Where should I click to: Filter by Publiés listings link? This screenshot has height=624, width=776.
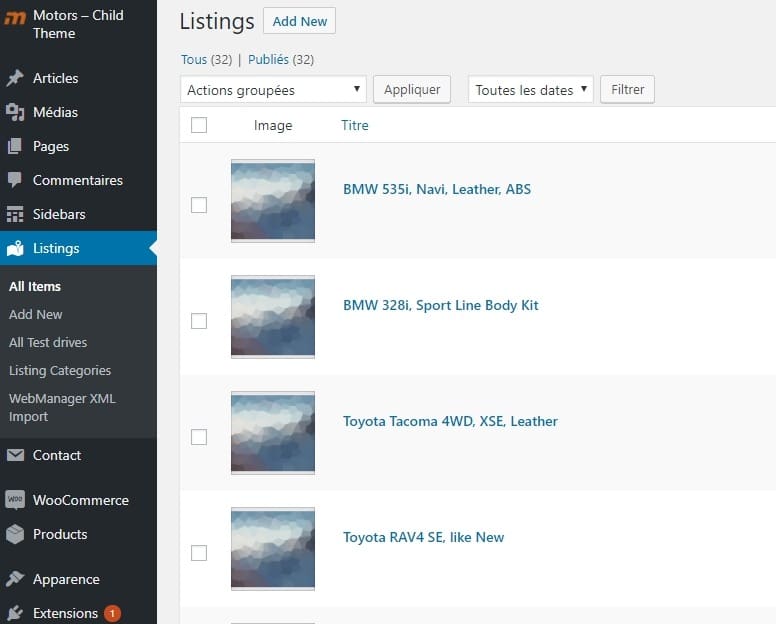tap(268, 59)
